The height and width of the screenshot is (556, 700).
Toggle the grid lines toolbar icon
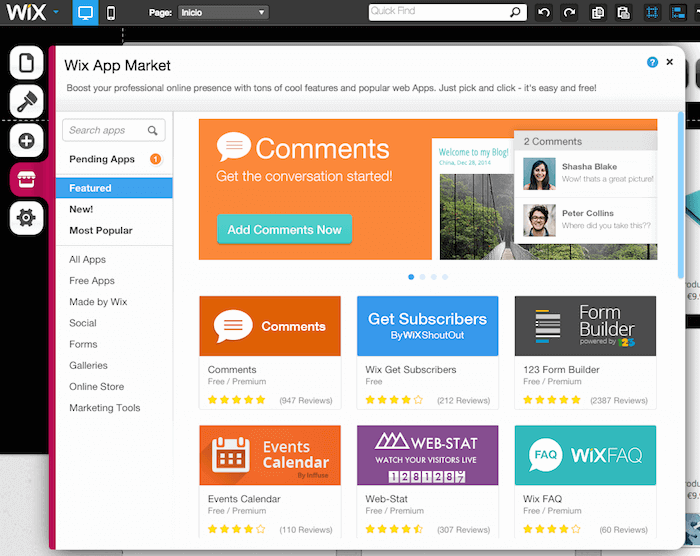(x=652, y=13)
